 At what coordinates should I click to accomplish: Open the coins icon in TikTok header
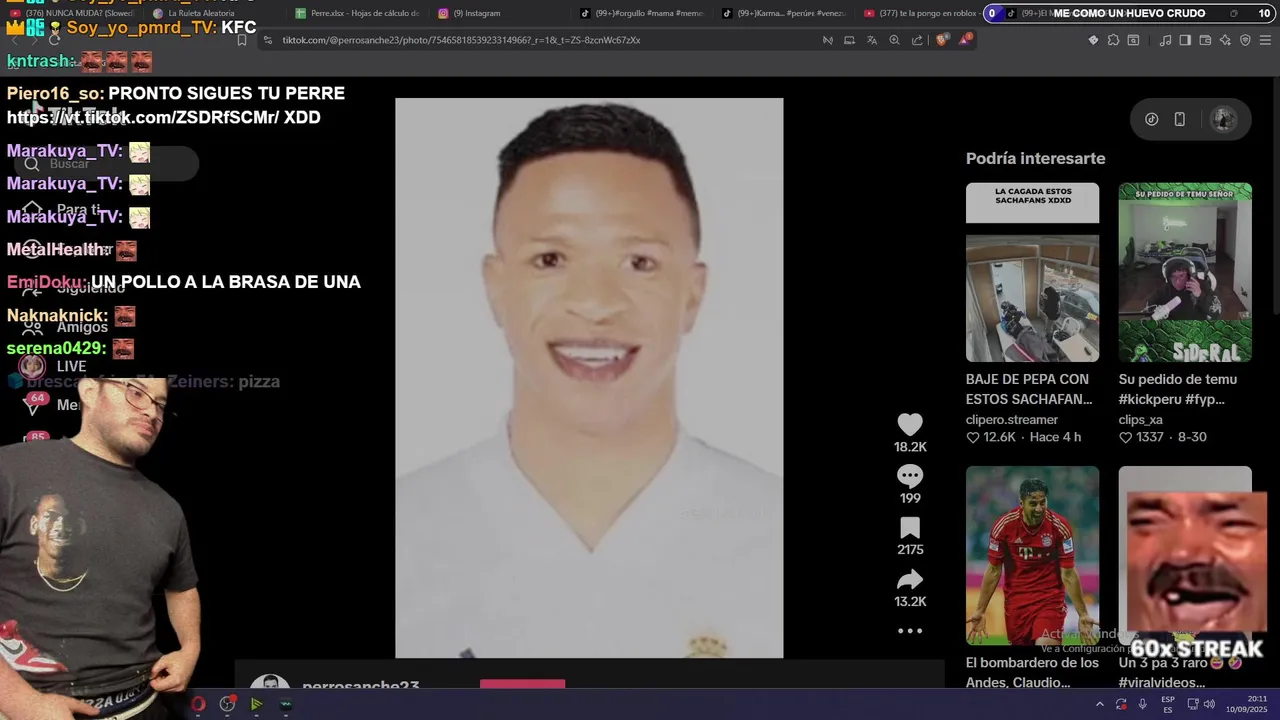coord(1152,119)
